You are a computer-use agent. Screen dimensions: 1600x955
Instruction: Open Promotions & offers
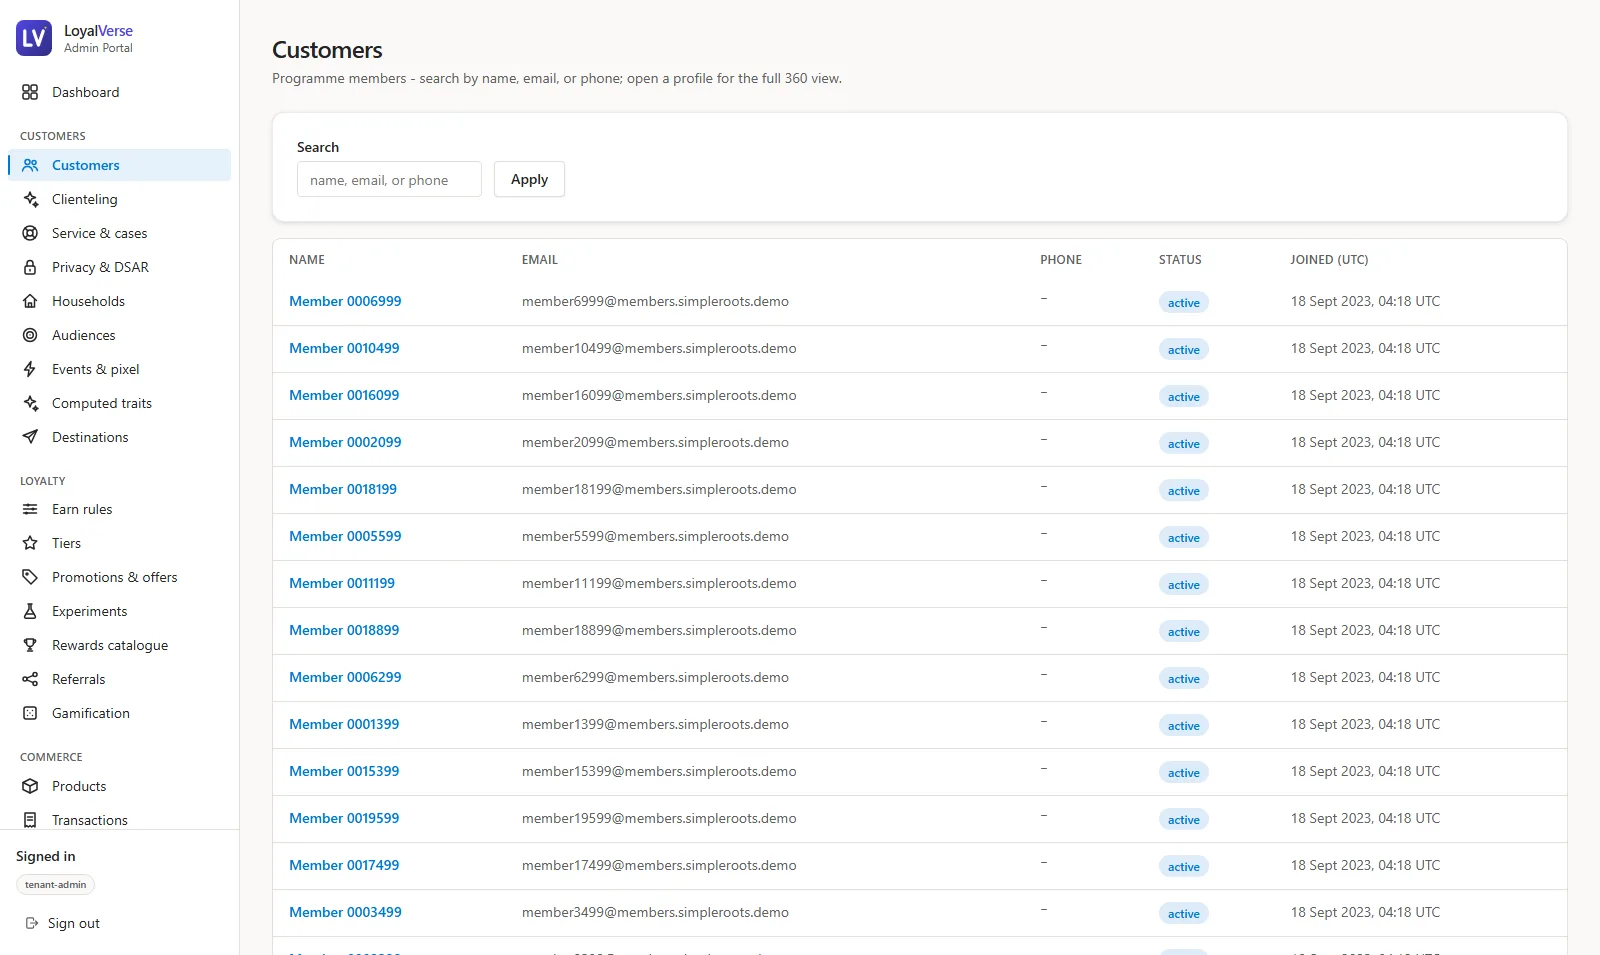click(119, 577)
